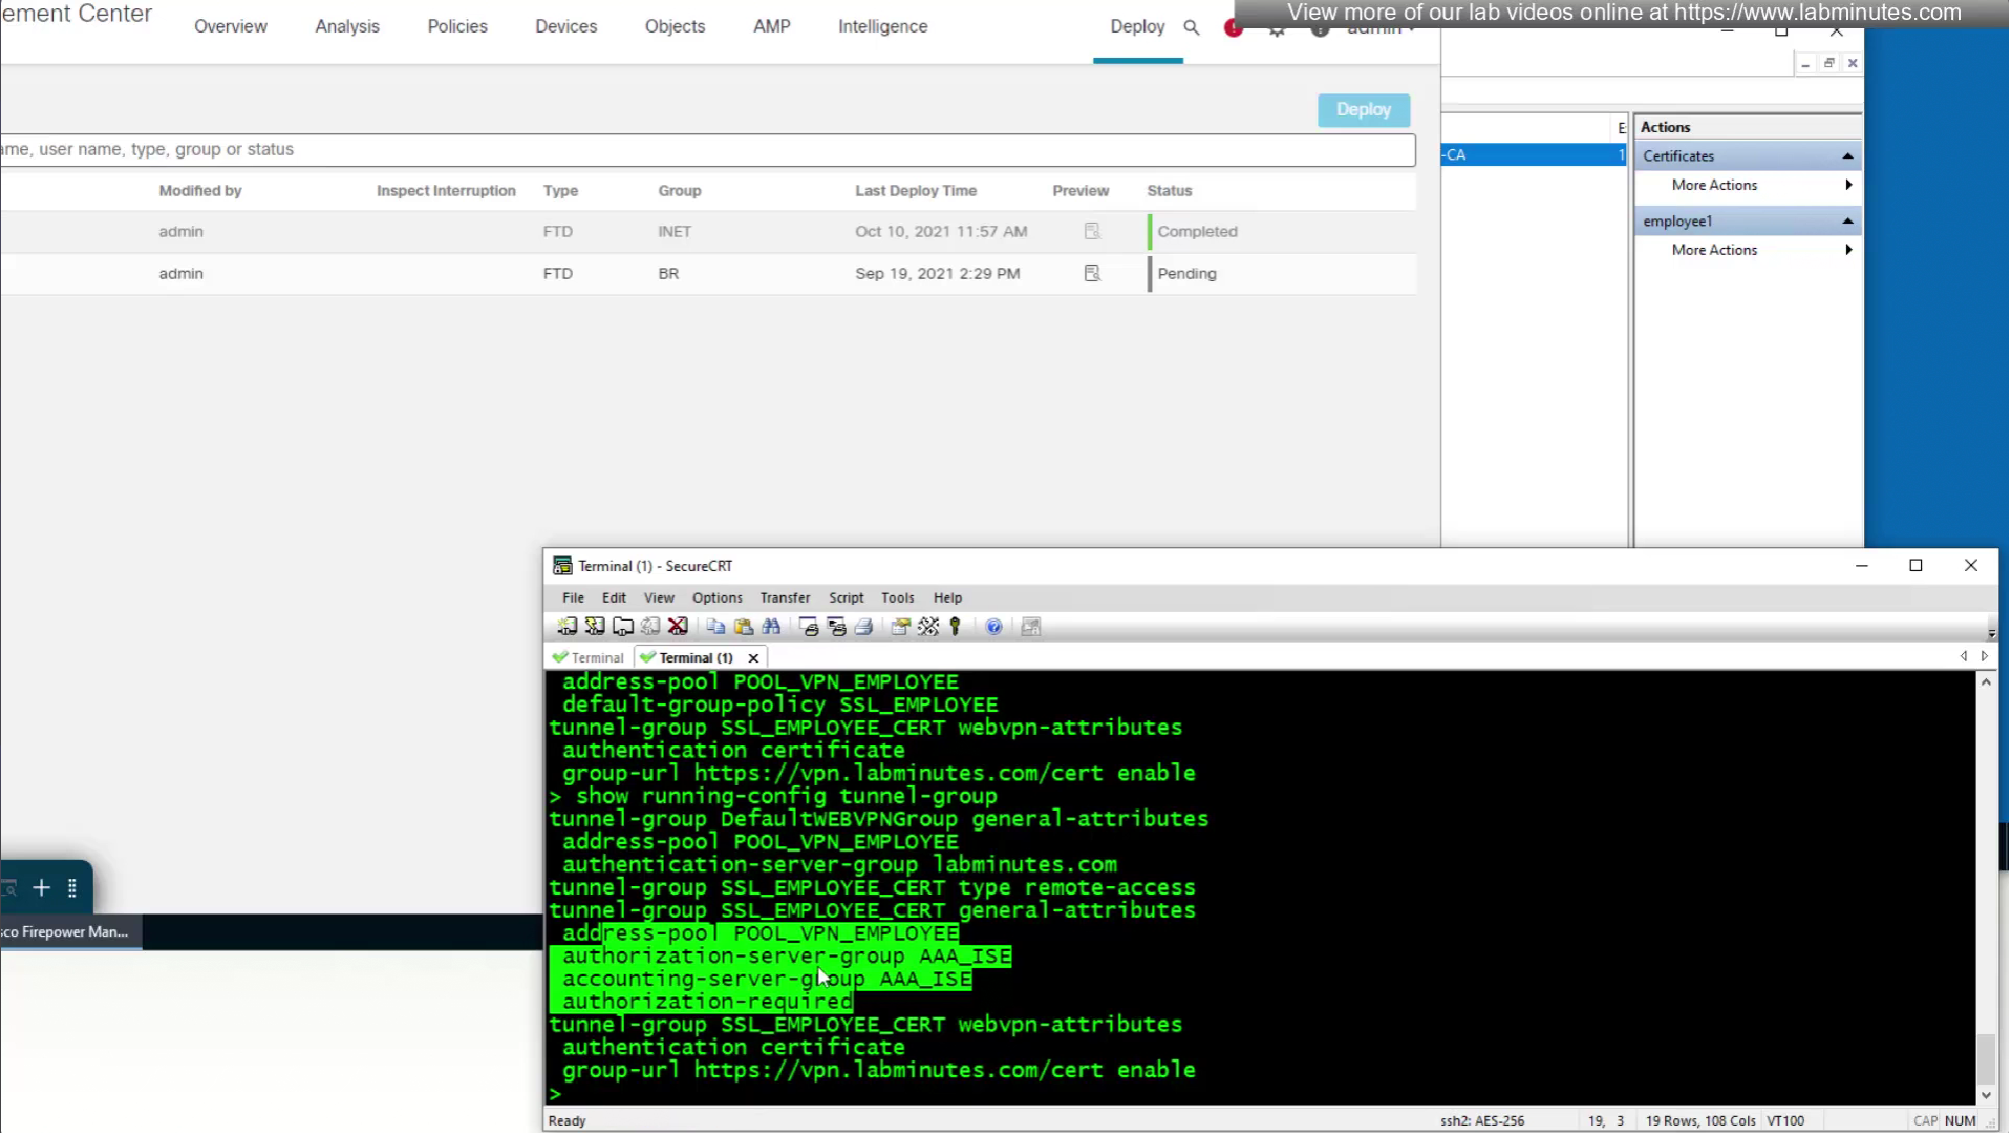2009x1133 pixels.
Task: Open the Transfer menu in SecureCRT
Action: pyautogui.click(x=784, y=597)
